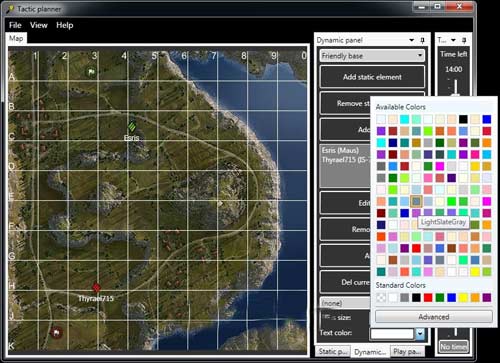500x363 pixels.
Task: Click the Thyrael715 name label on the map
Action: (96, 298)
